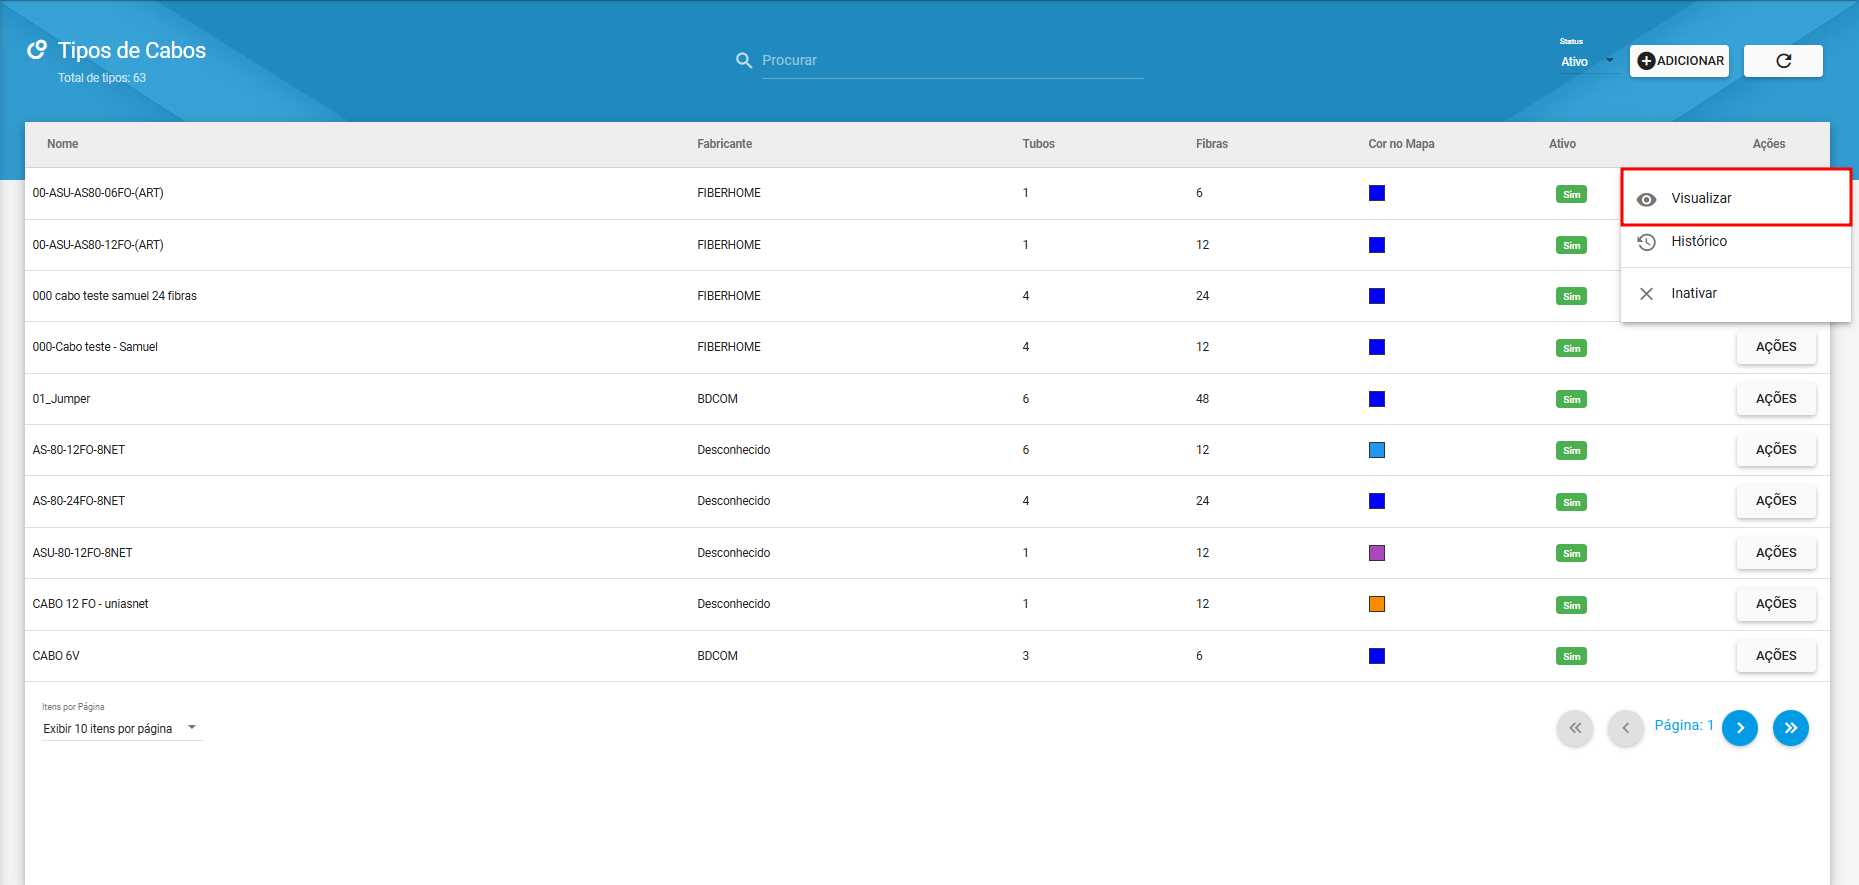Click the blue swatch for 01_Jumper

pyautogui.click(x=1377, y=399)
